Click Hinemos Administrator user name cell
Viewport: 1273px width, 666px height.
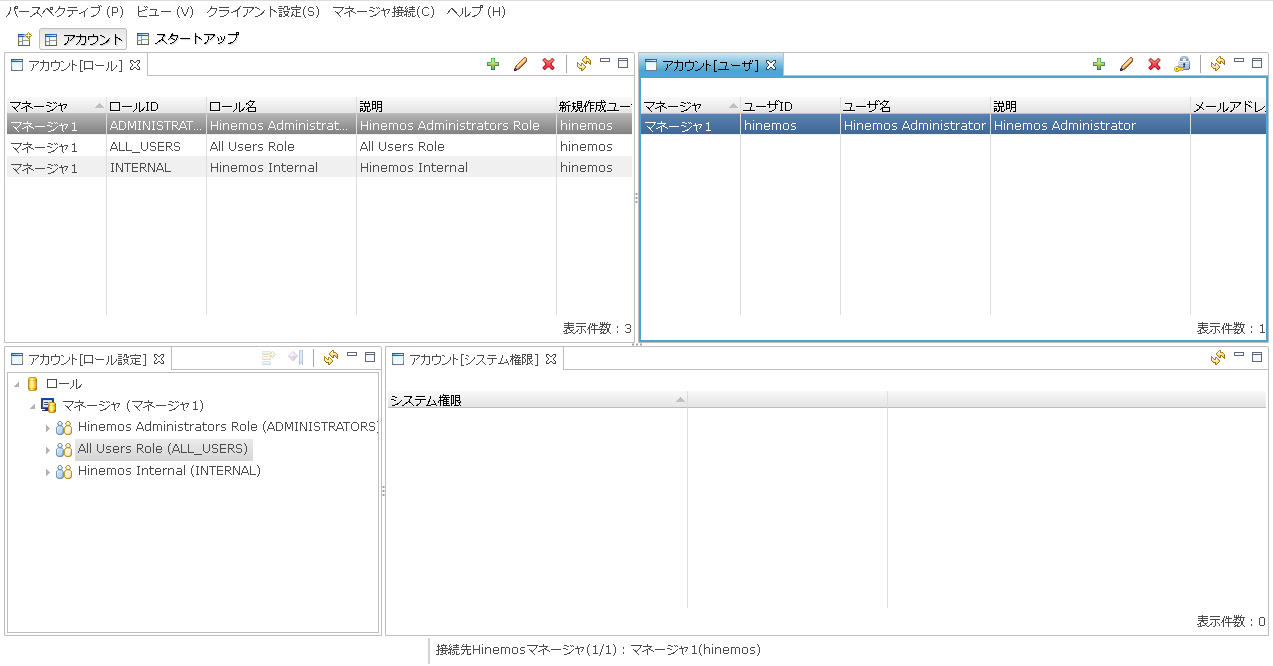915,126
